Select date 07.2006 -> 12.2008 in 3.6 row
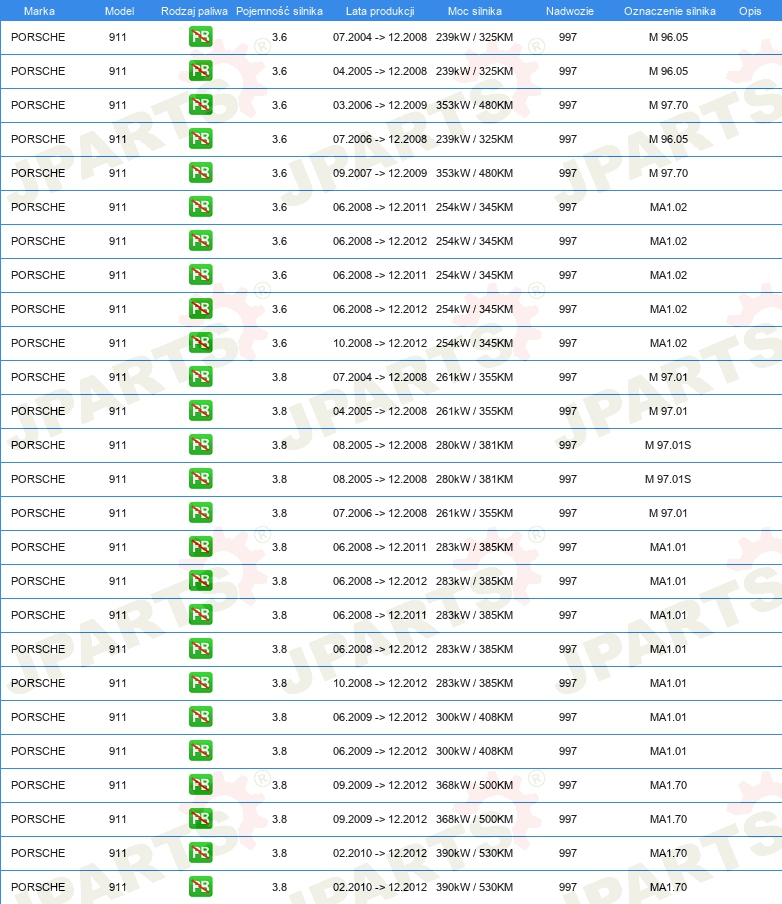This screenshot has height=904, width=782. click(x=380, y=139)
